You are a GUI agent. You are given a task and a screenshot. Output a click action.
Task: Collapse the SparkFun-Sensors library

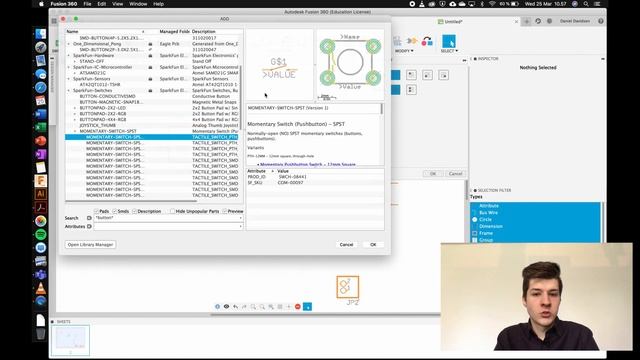[69, 79]
